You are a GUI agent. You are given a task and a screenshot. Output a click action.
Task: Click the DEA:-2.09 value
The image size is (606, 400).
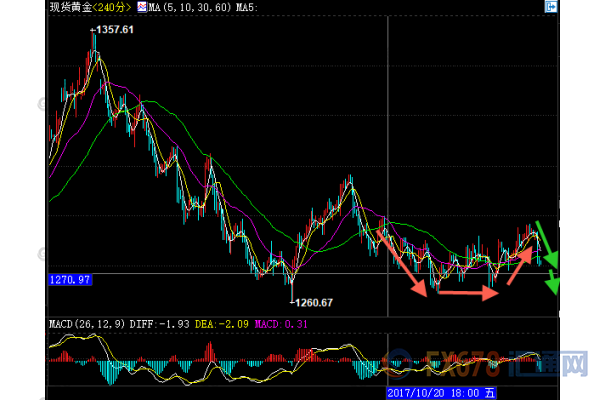click(x=221, y=324)
